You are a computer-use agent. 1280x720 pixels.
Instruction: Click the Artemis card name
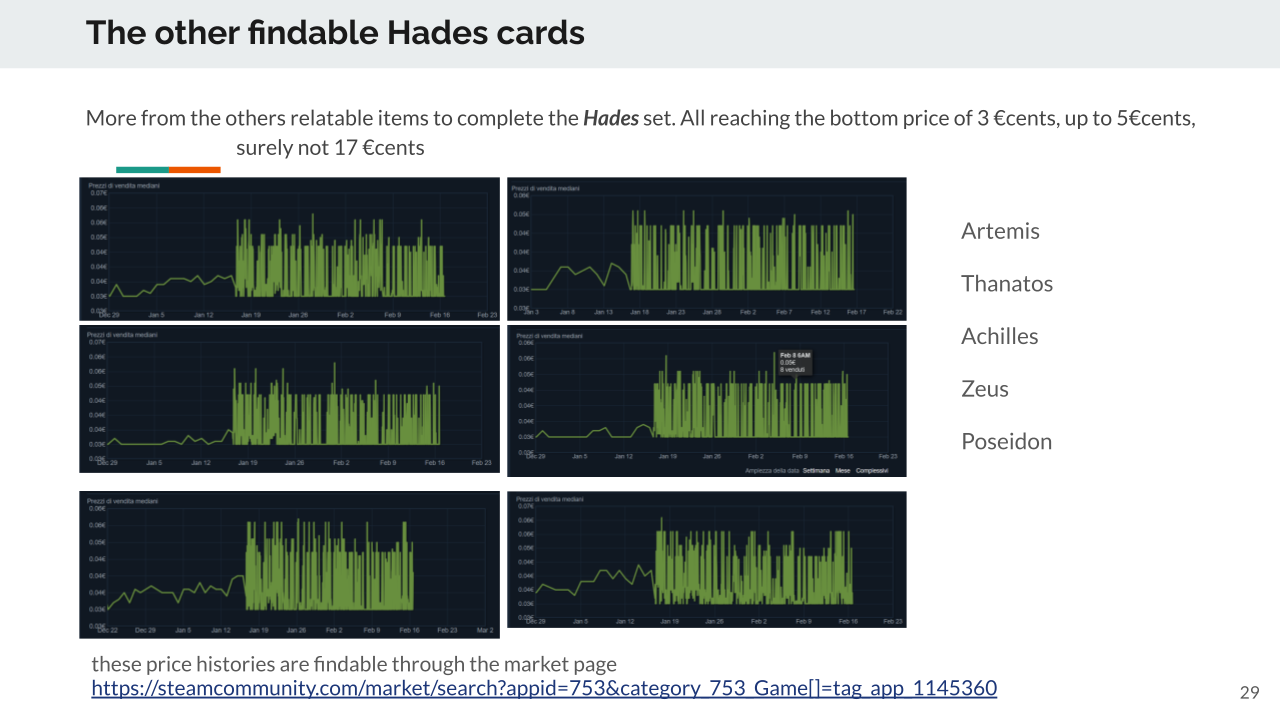pyautogui.click(x=1000, y=231)
